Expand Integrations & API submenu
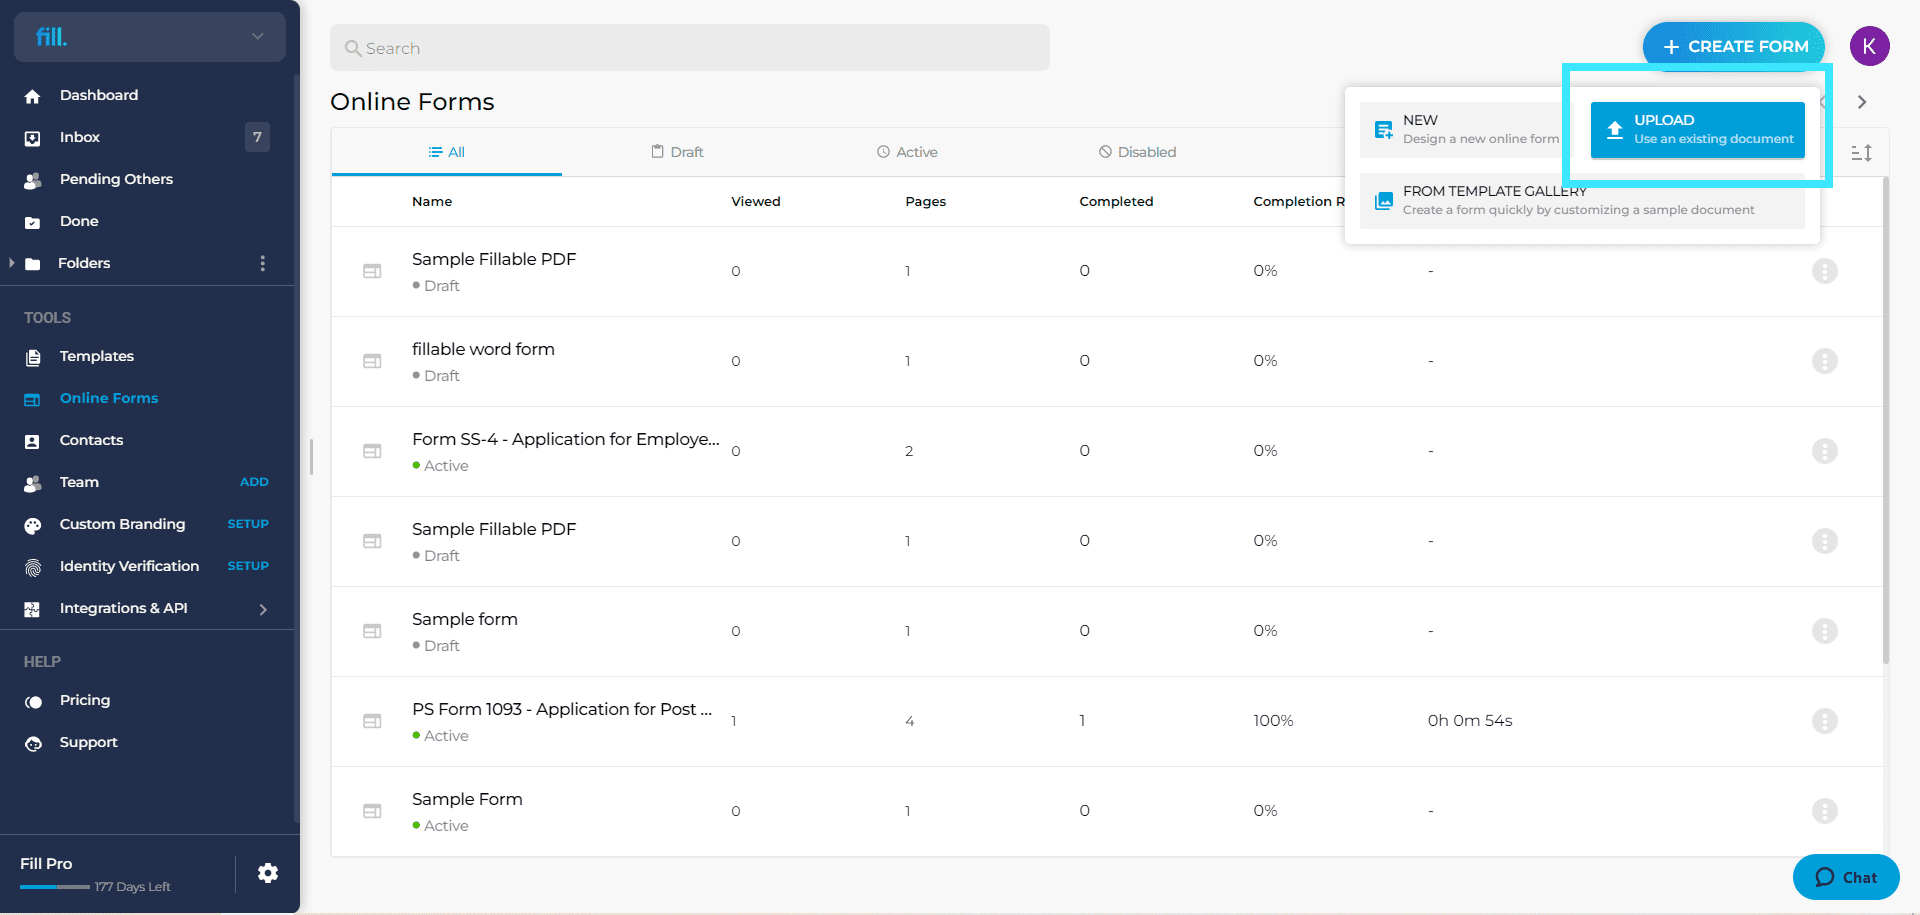 [x=263, y=609]
